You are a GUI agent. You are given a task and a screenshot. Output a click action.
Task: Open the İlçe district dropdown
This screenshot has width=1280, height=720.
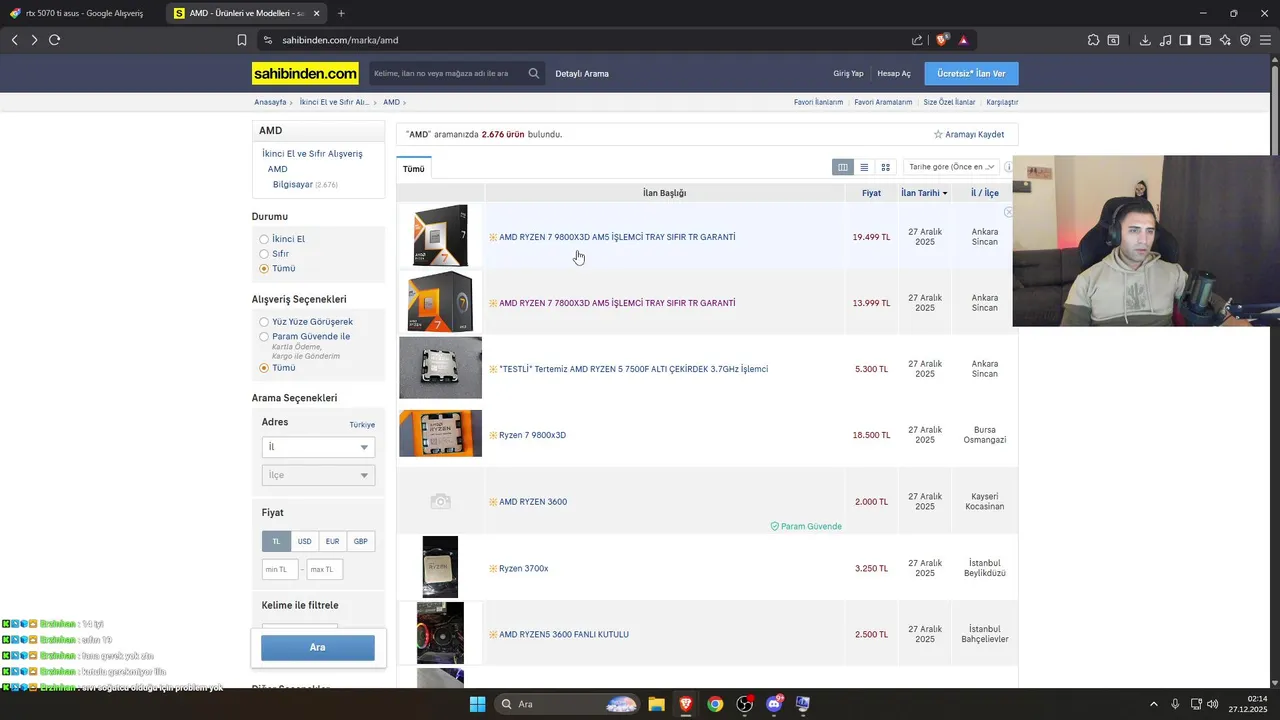[318, 475]
